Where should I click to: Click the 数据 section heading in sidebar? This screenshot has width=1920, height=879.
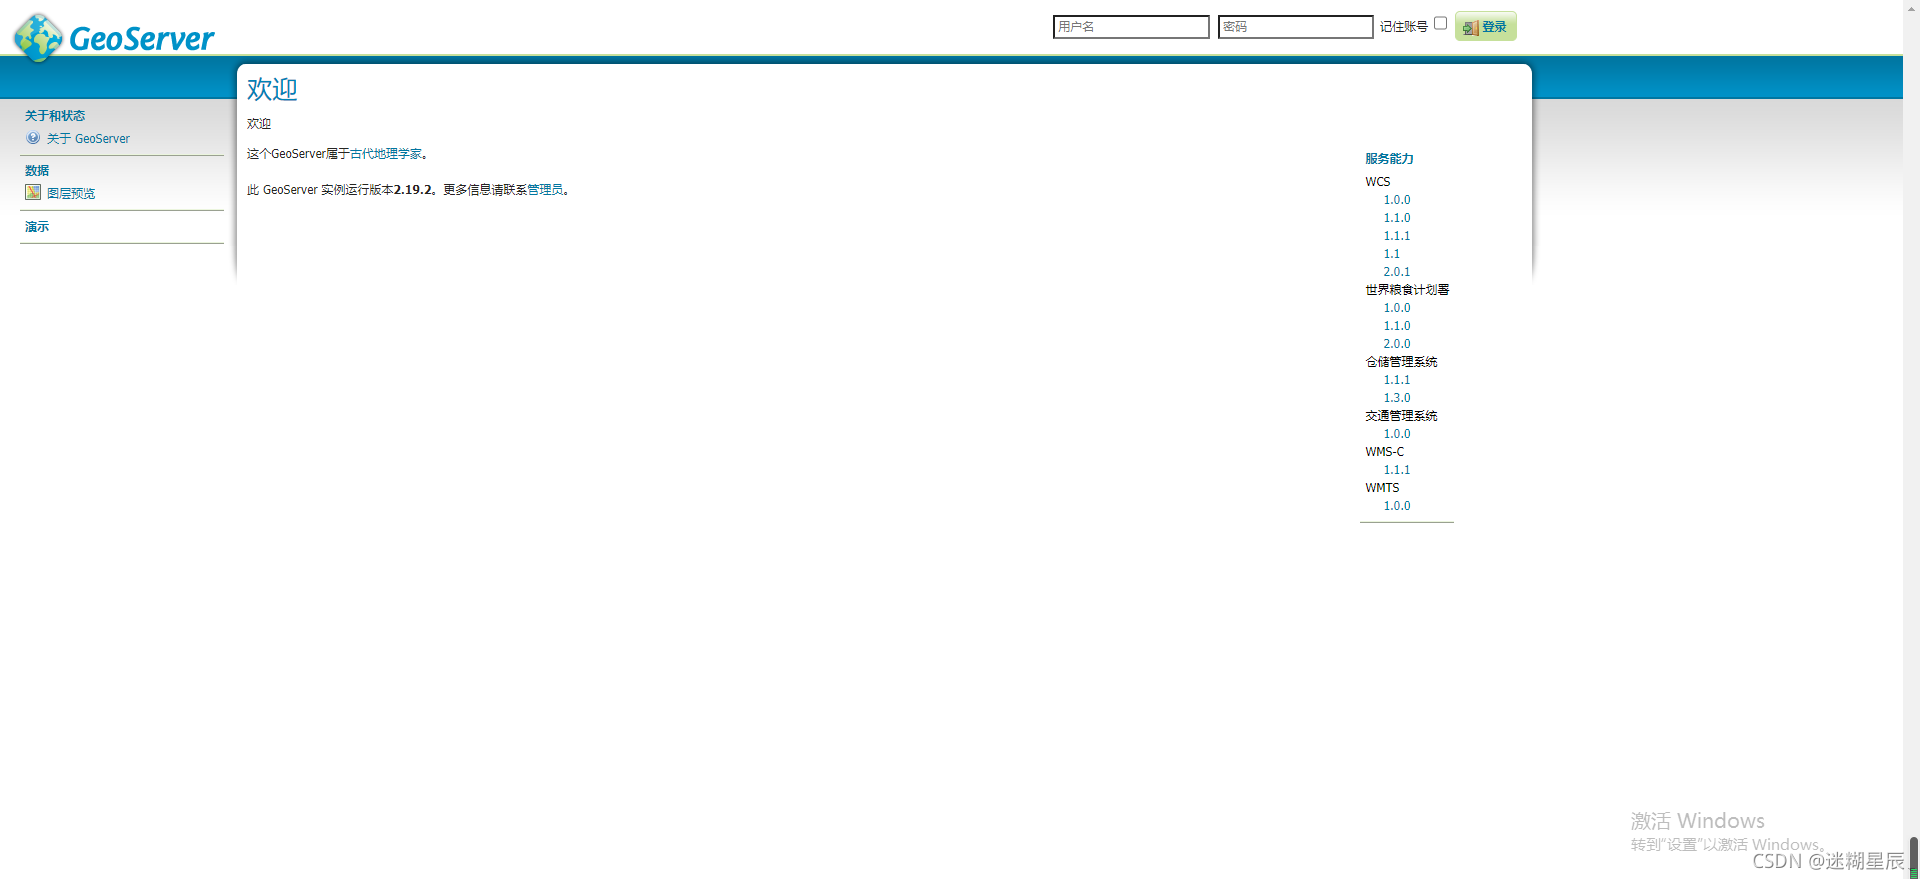[x=37, y=171]
